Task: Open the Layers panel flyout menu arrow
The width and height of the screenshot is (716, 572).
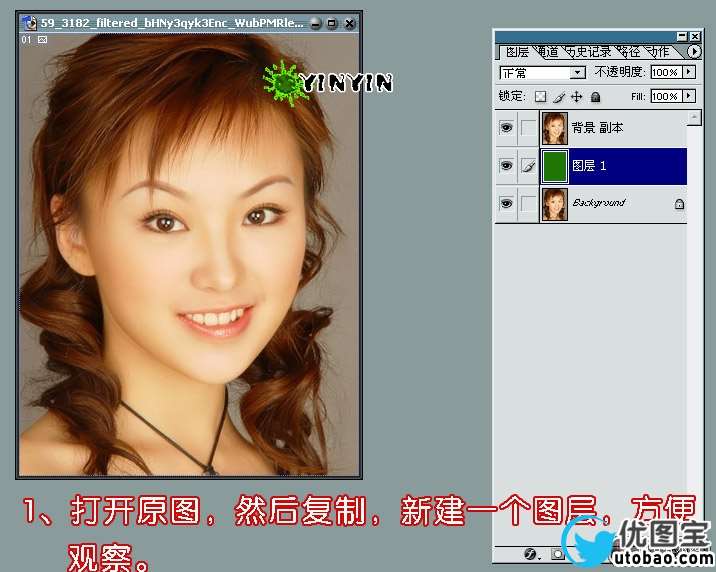Action: [694, 52]
